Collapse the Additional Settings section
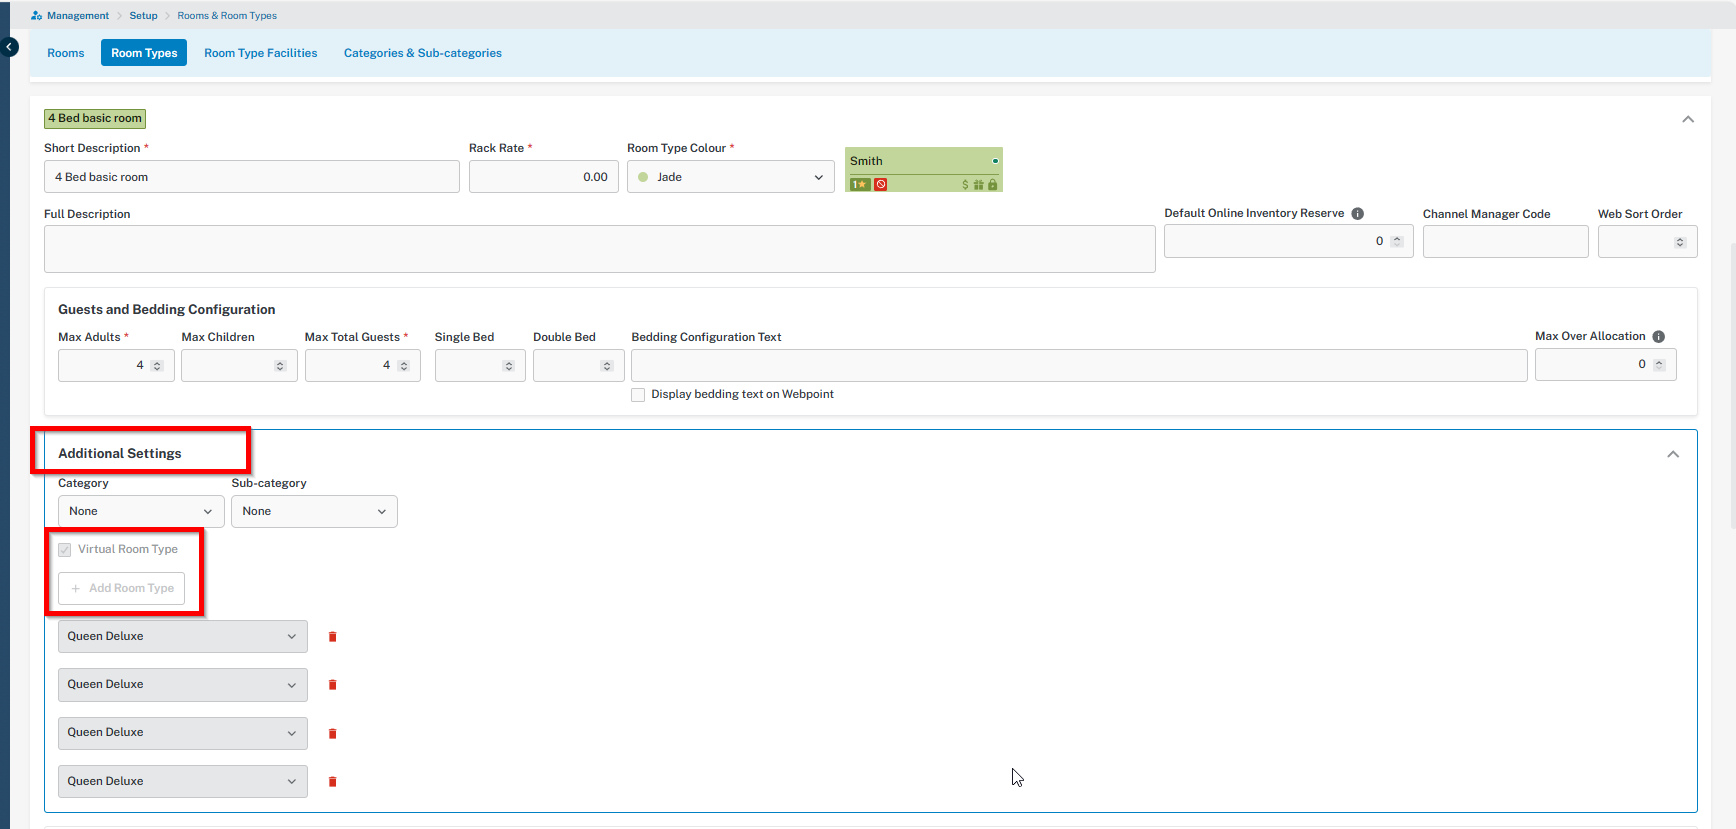The image size is (1736, 829). coord(1673,455)
